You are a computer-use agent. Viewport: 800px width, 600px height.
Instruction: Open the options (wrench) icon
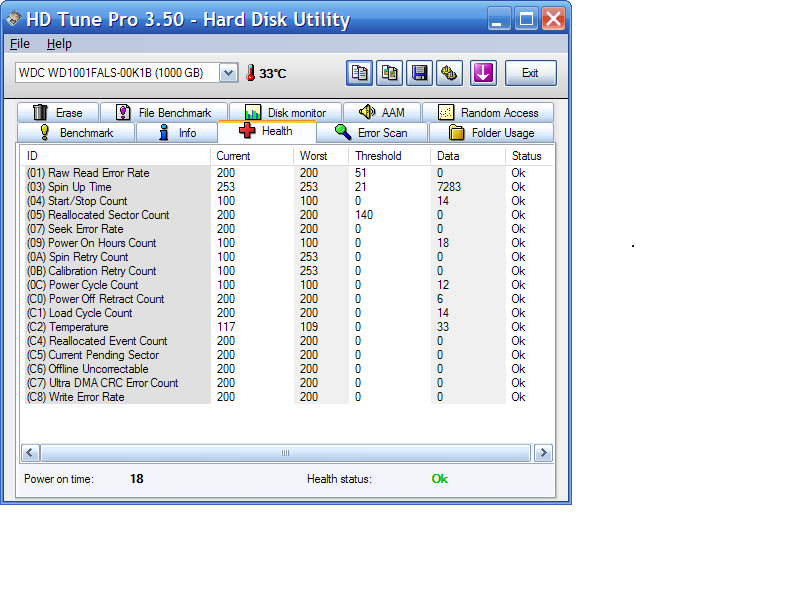pos(450,73)
